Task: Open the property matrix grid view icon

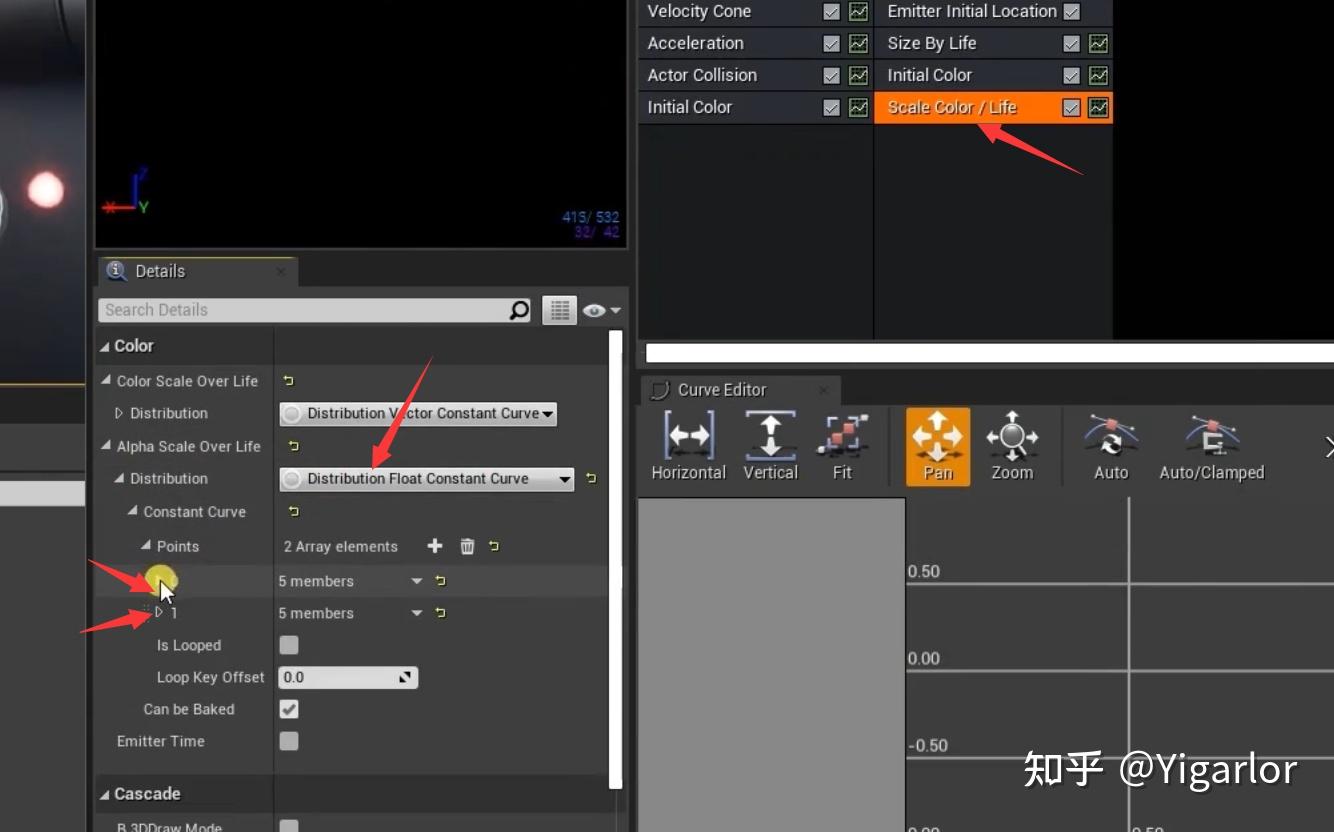Action: (x=559, y=310)
